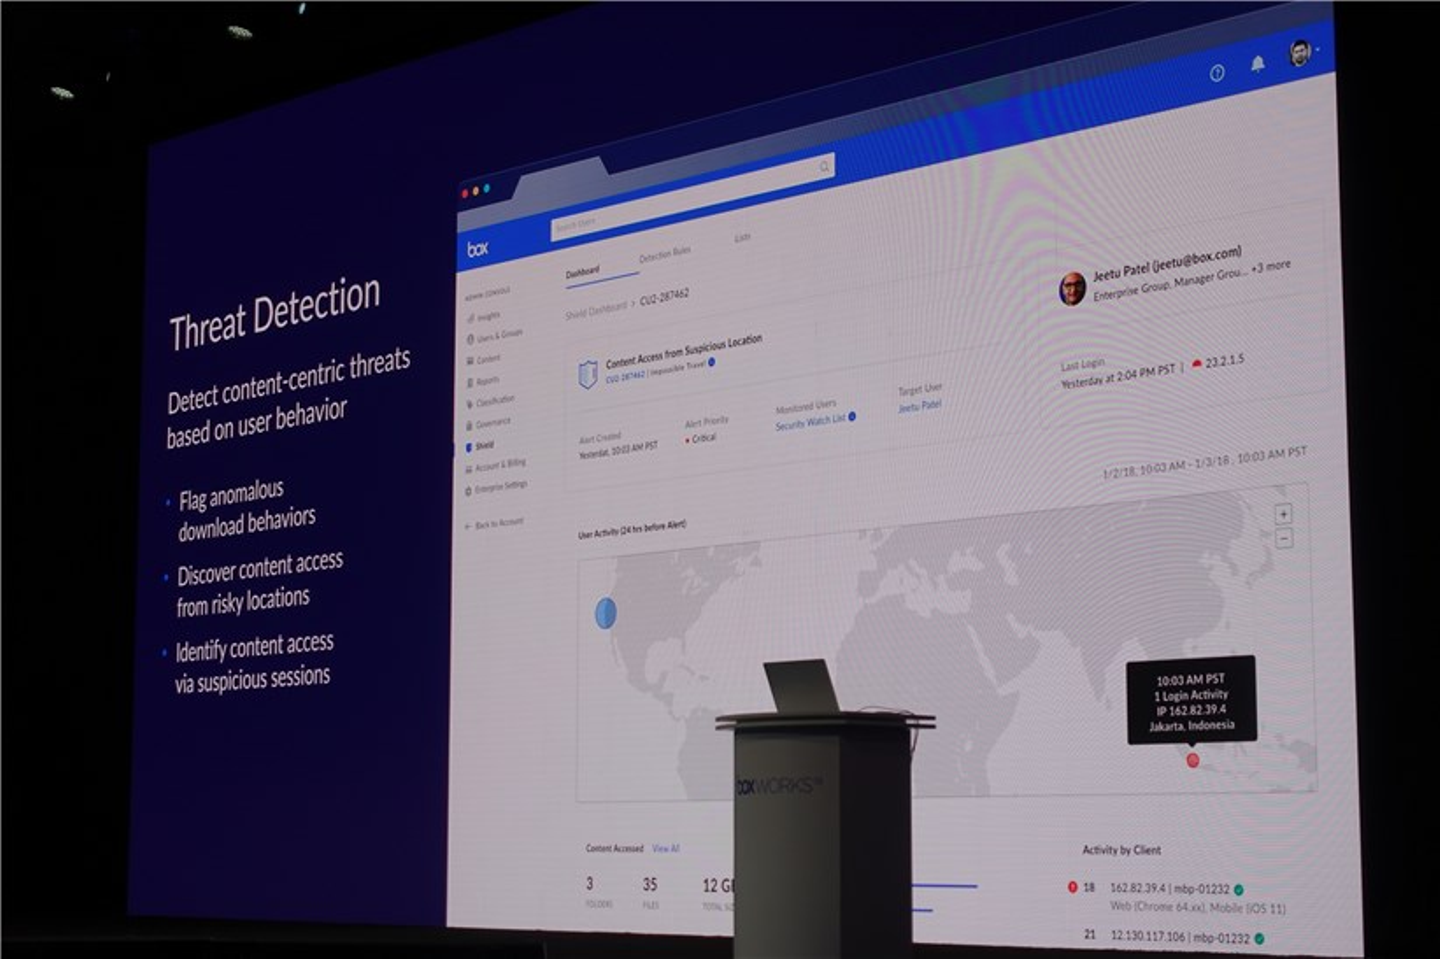Click the Jakarta, Indonesia login tooltip
Image resolution: width=1440 pixels, height=959 pixels.
click(x=1191, y=700)
